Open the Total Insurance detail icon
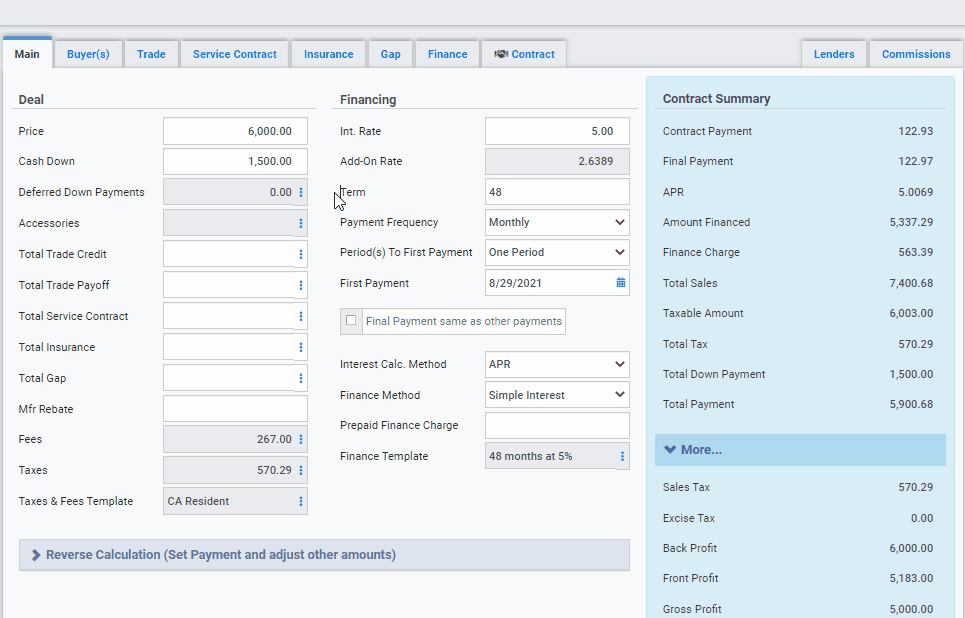965x618 pixels. click(301, 346)
